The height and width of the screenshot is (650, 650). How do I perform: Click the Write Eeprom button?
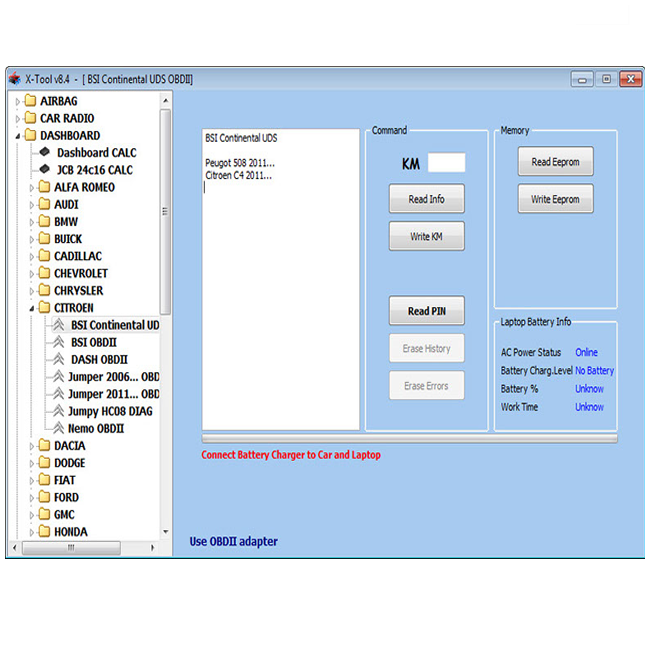click(555, 199)
